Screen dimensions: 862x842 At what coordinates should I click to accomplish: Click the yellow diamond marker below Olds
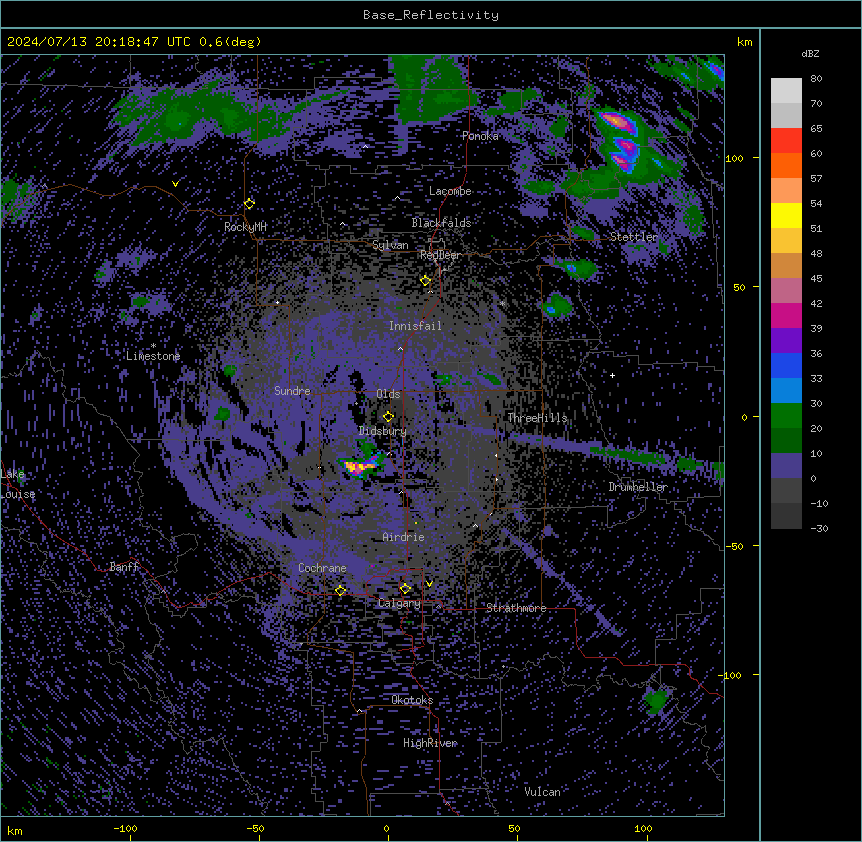[x=388, y=417]
